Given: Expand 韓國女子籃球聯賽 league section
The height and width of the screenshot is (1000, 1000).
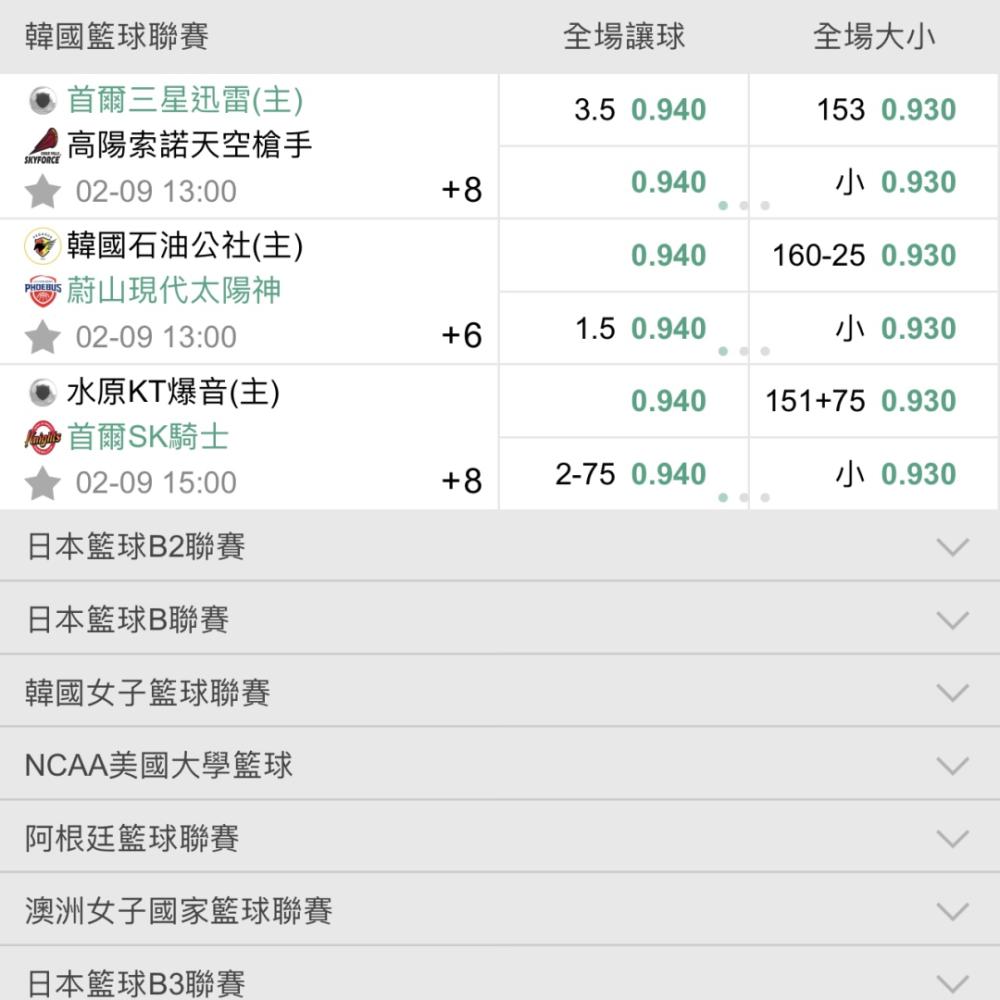Looking at the screenshot, I should [500, 693].
